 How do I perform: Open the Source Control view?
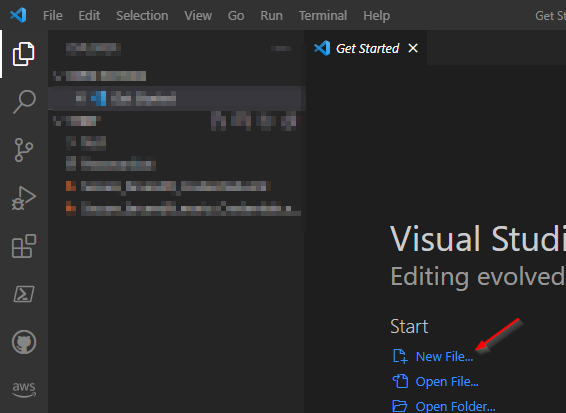point(24,150)
